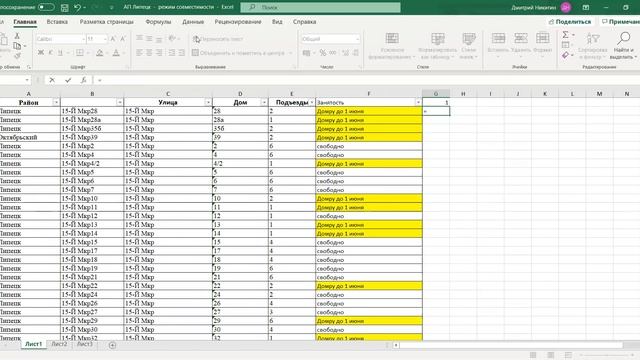
Task: Click the Delete cells icon
Action: point(520,38)
